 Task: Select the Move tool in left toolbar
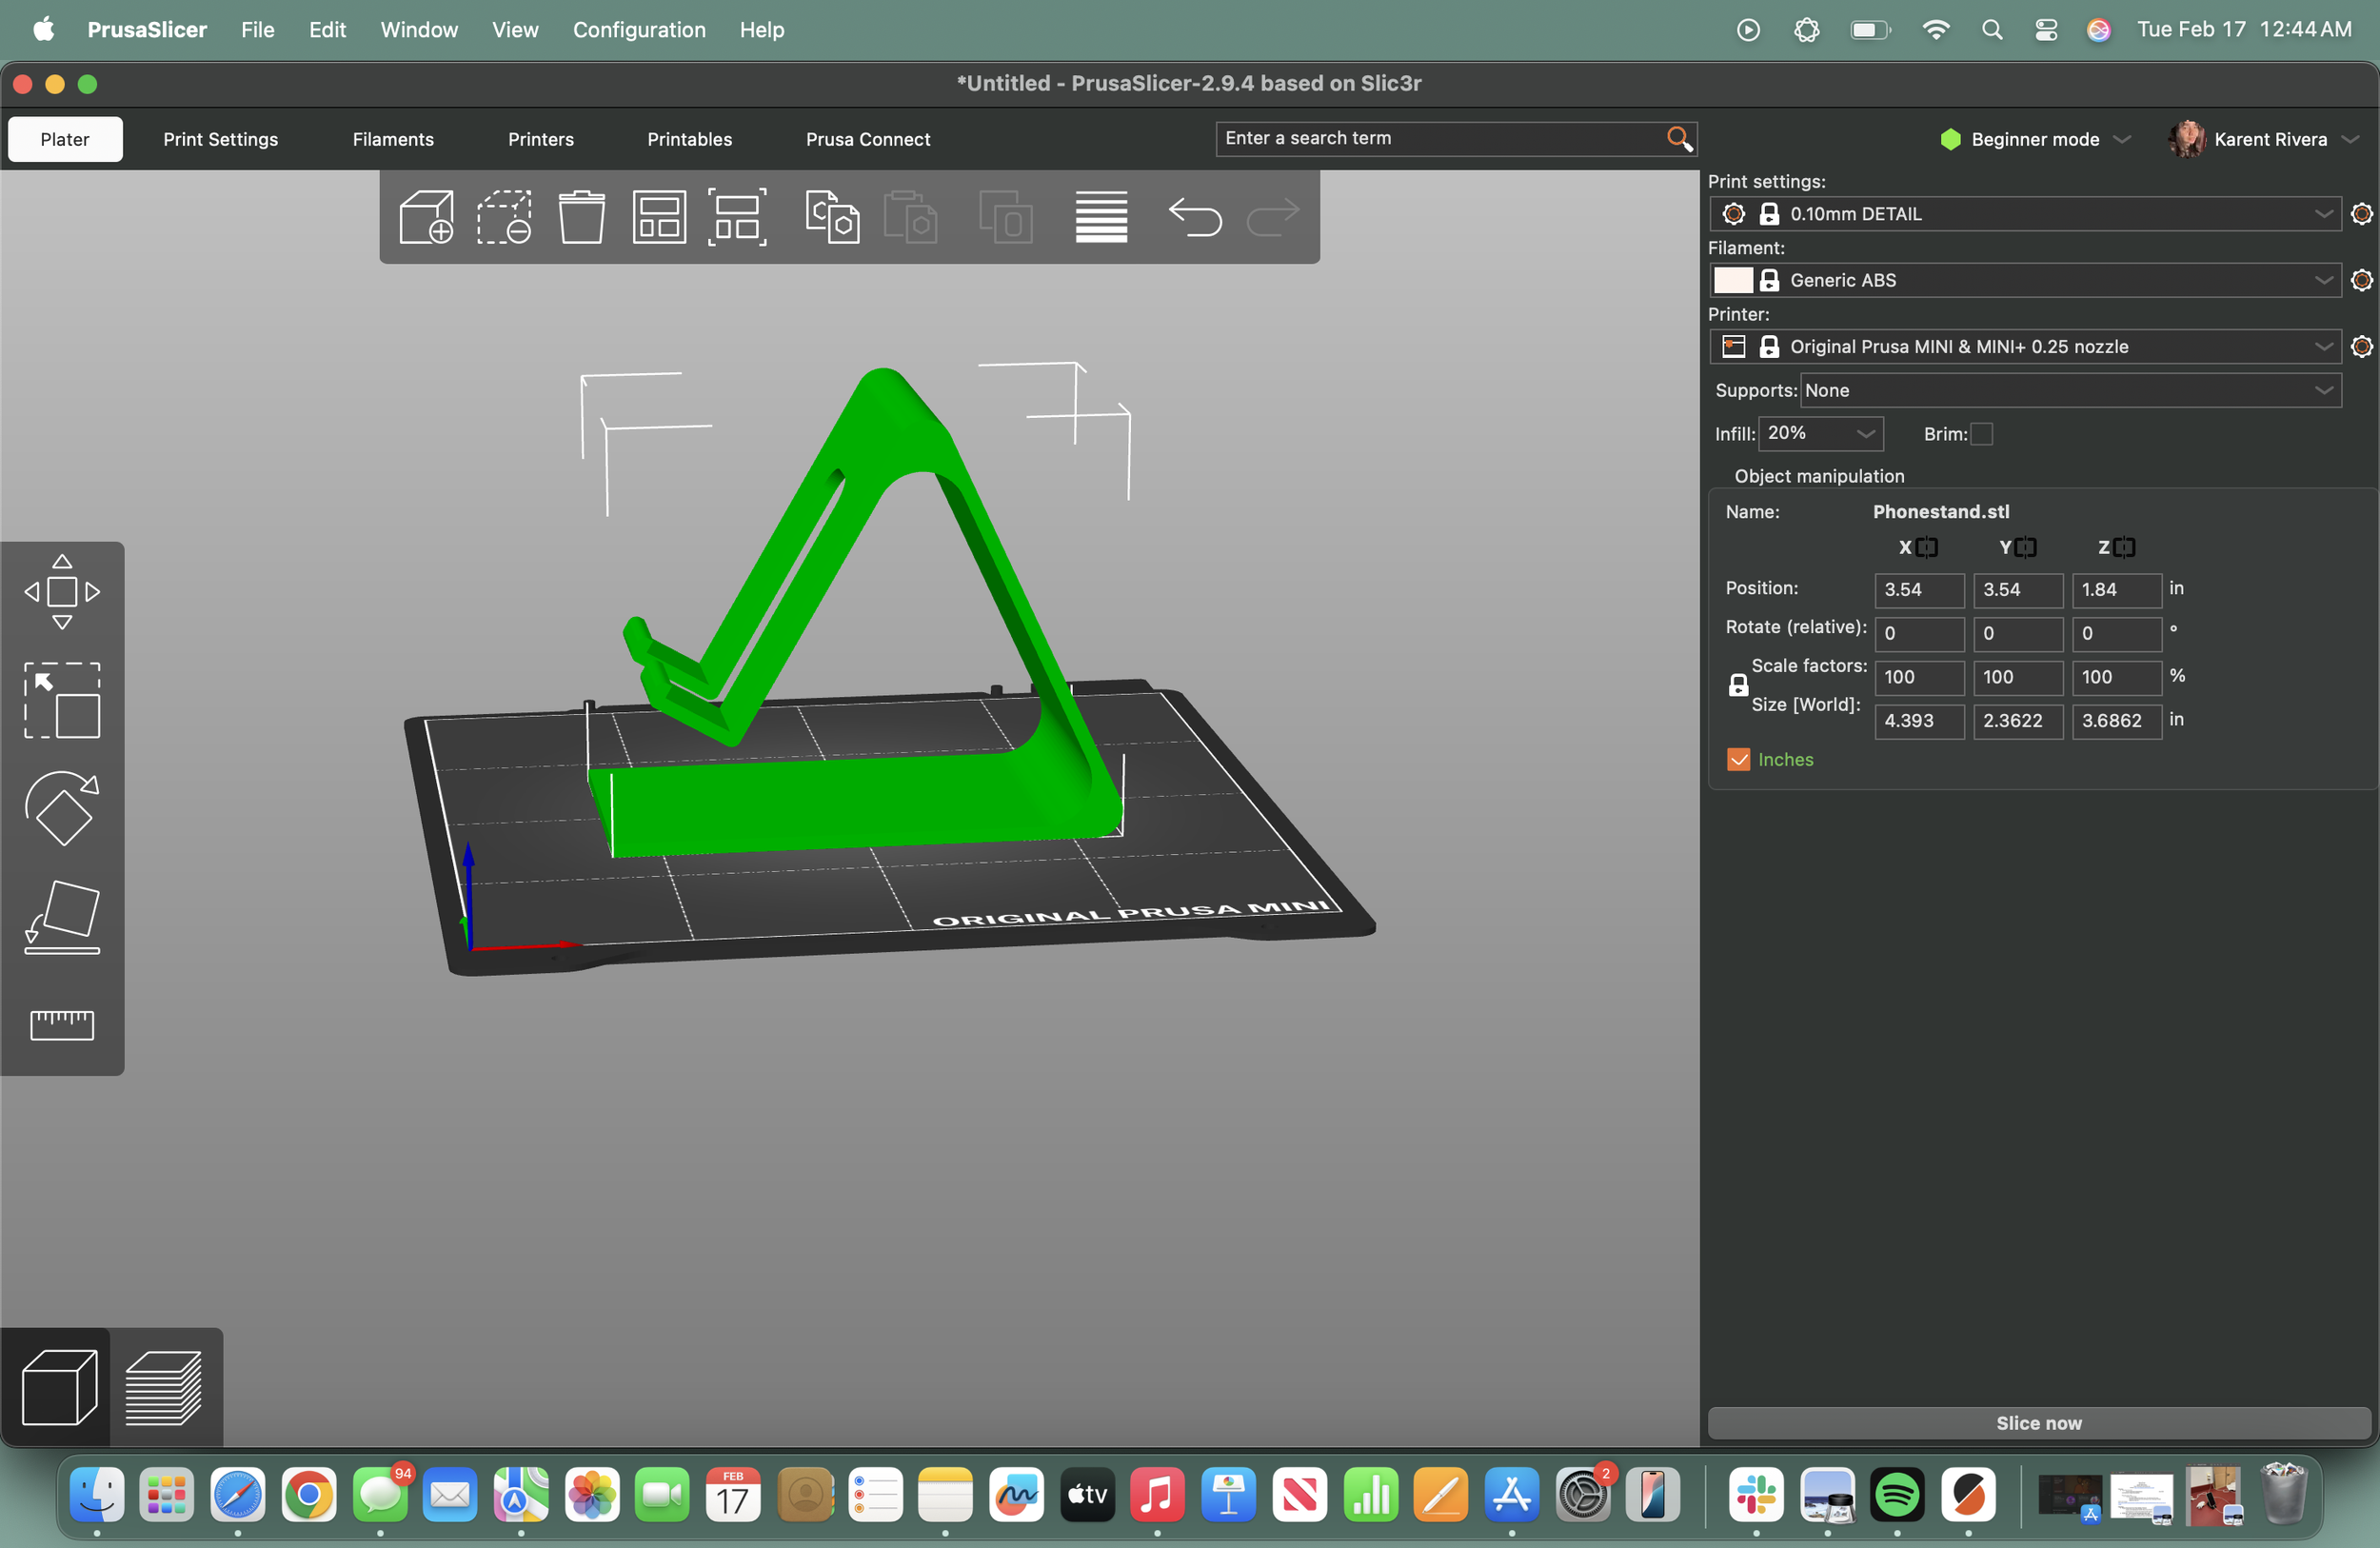click(62, 592)
